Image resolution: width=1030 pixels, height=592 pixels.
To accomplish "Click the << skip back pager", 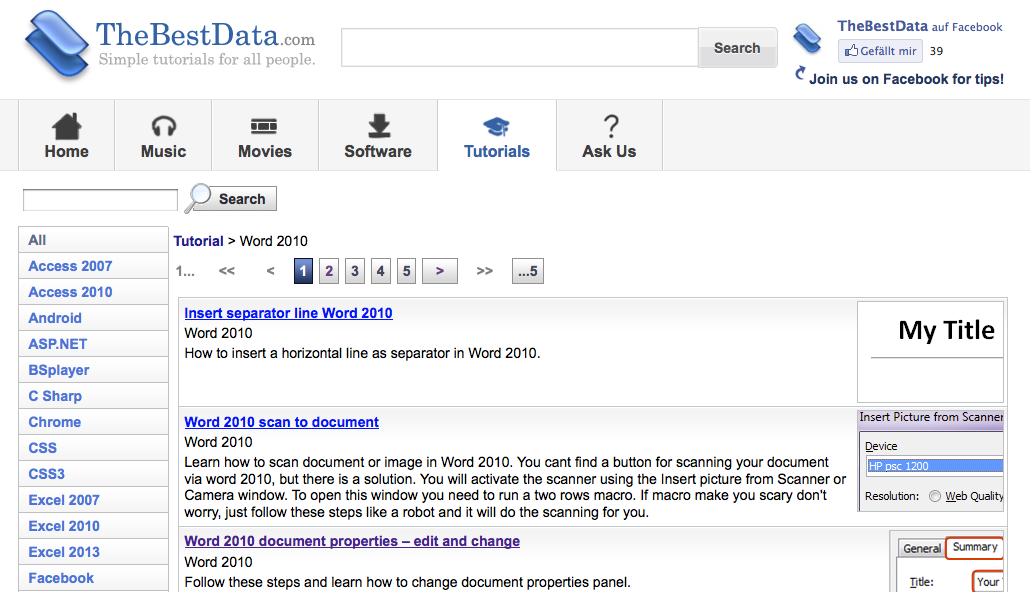I will click(227, 271).
